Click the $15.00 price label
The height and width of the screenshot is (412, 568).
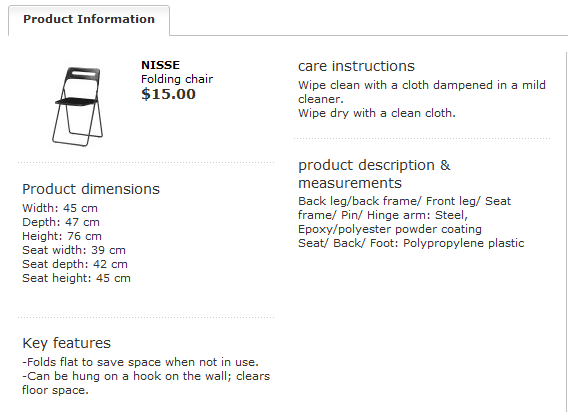[x=168, y=94]
